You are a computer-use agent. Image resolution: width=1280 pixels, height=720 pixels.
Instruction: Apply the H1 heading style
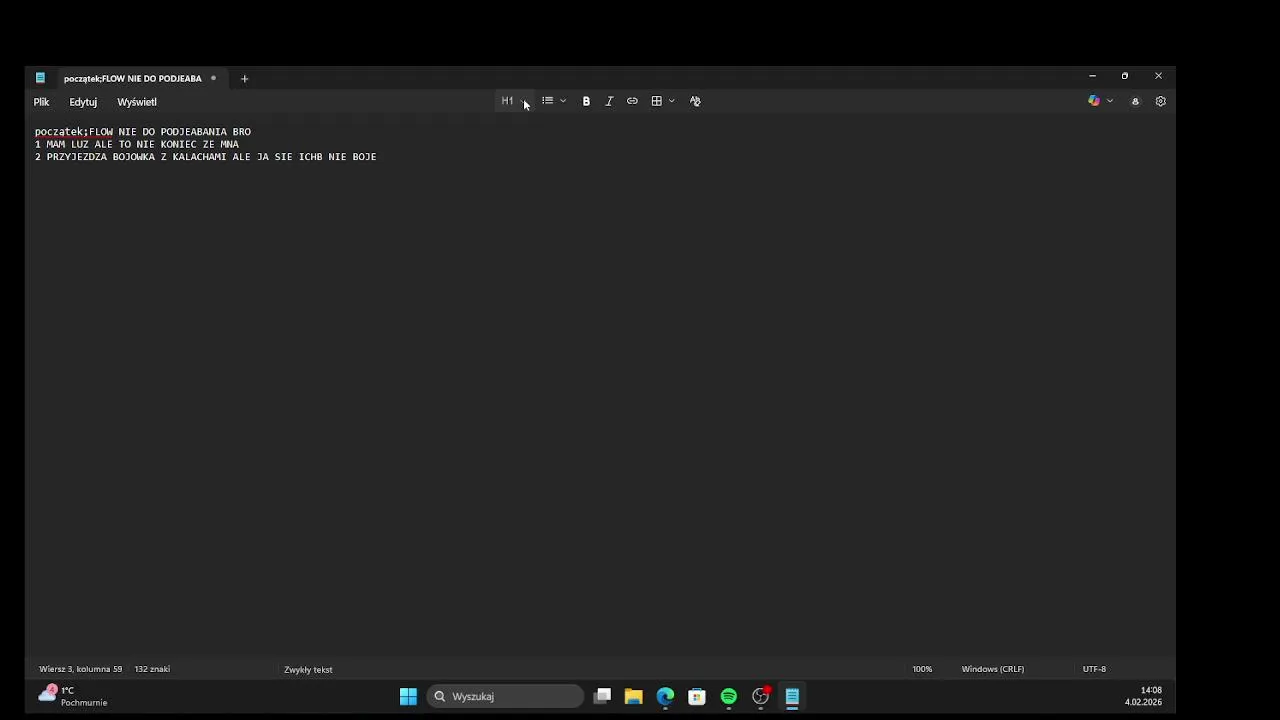[x=507, y=101]
